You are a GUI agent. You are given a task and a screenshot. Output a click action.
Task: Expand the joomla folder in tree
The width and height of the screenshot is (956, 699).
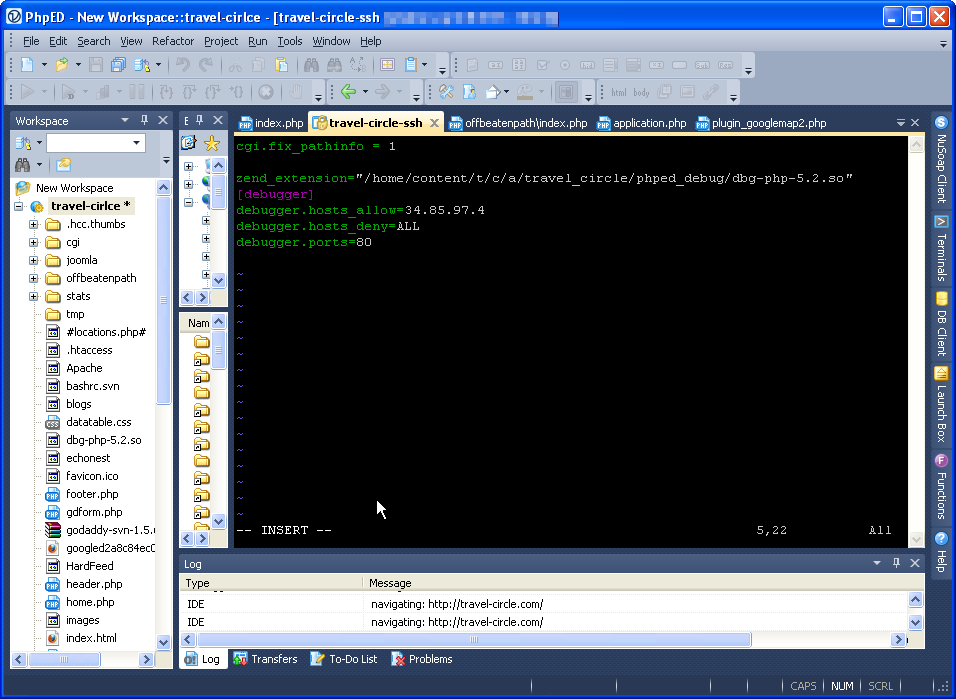tap(33, 260)
